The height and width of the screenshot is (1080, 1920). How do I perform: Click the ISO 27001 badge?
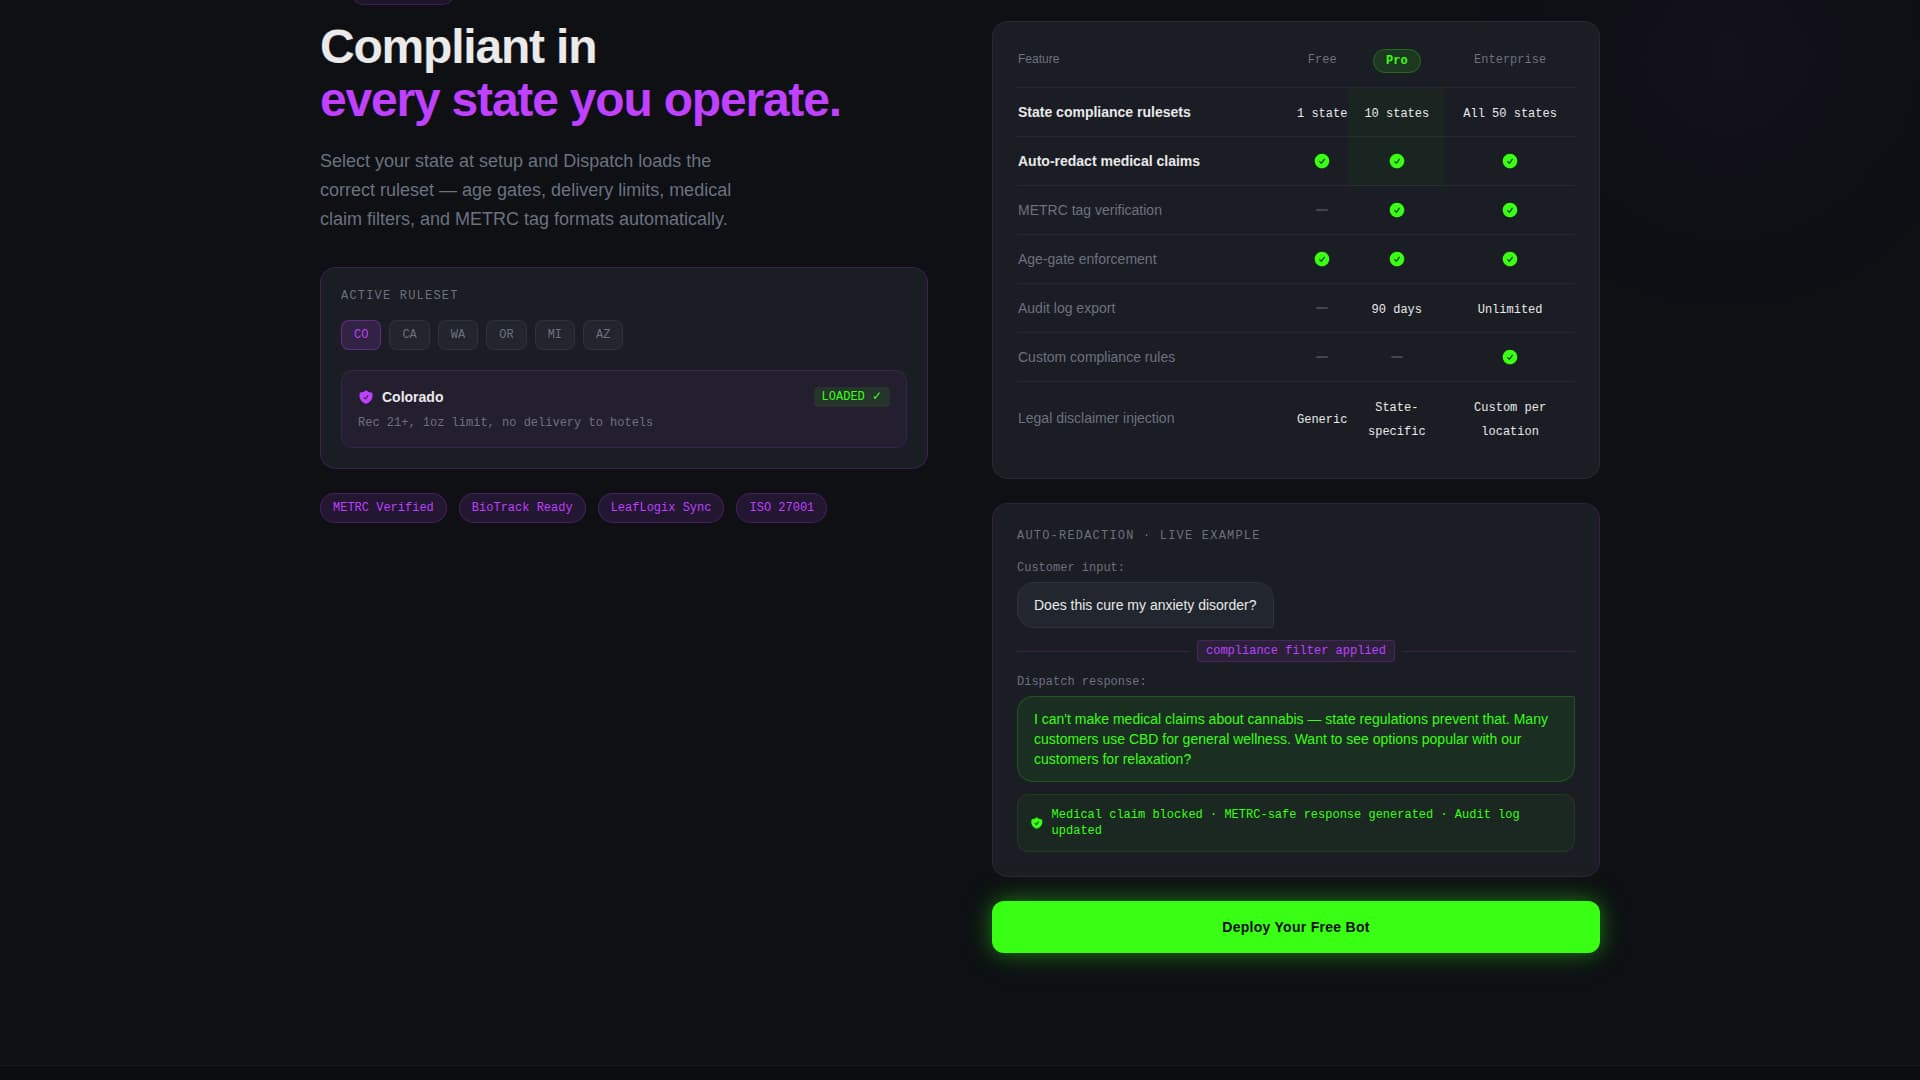coord(780,507)
